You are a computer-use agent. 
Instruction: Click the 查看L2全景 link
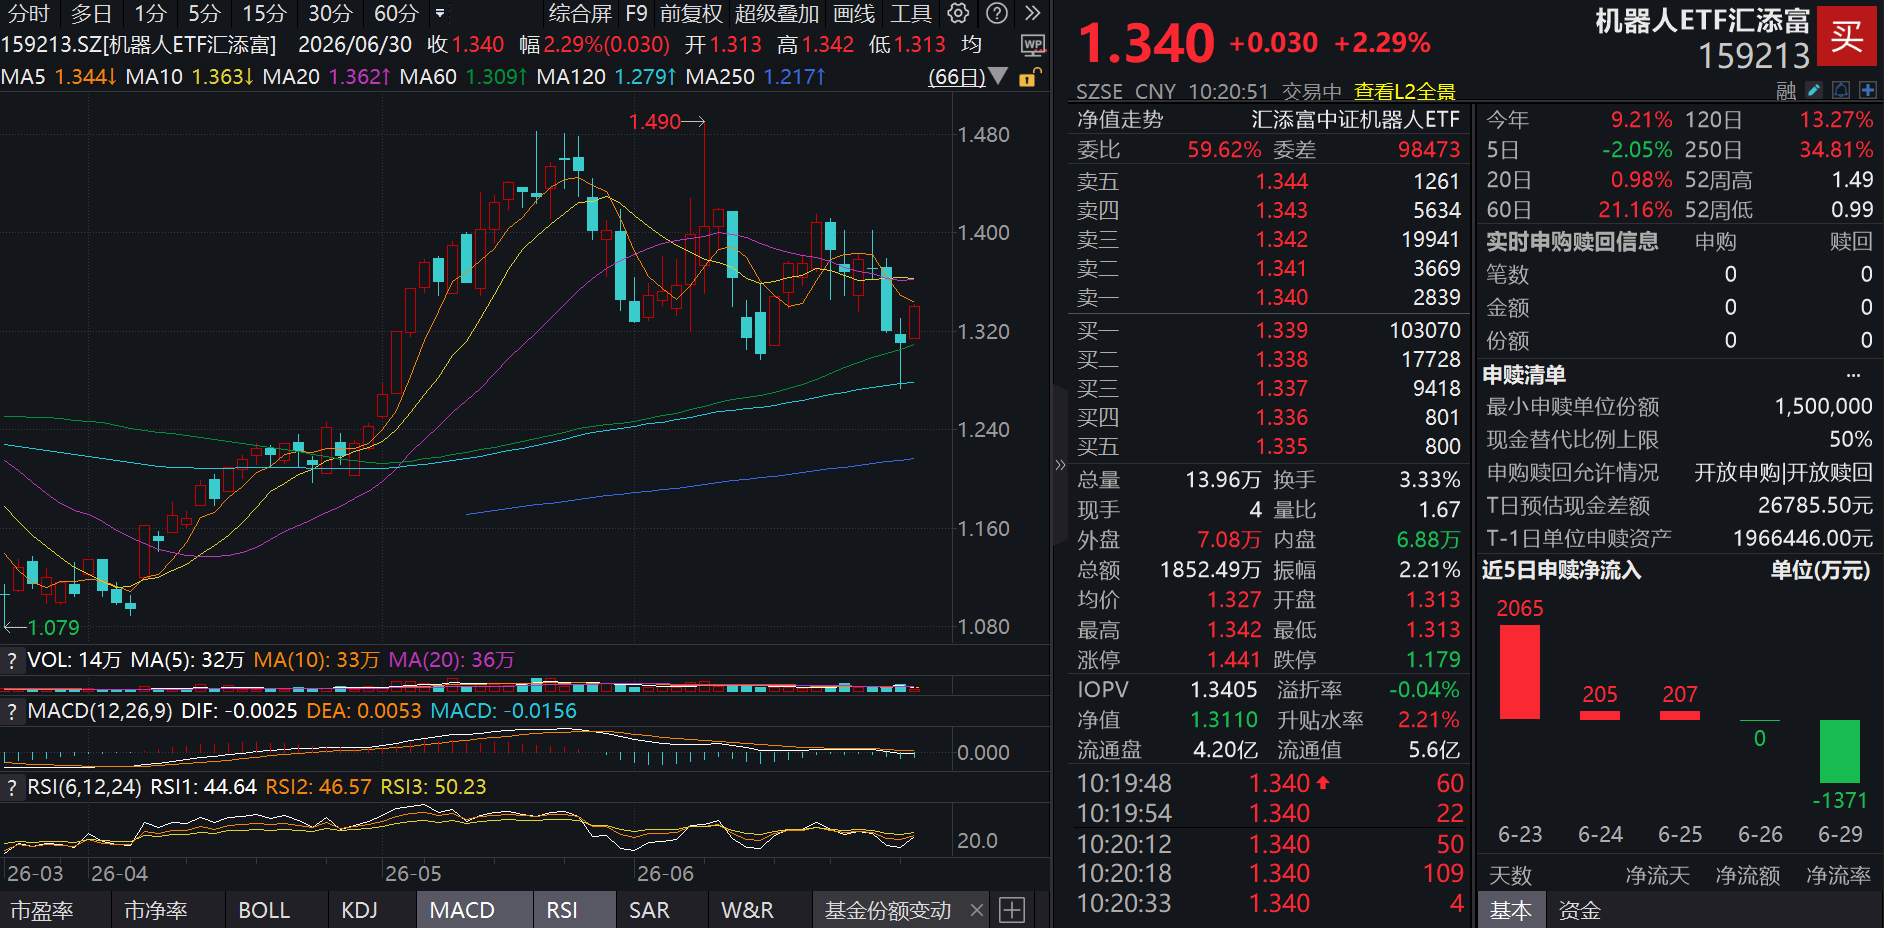tap(1404, 92)
